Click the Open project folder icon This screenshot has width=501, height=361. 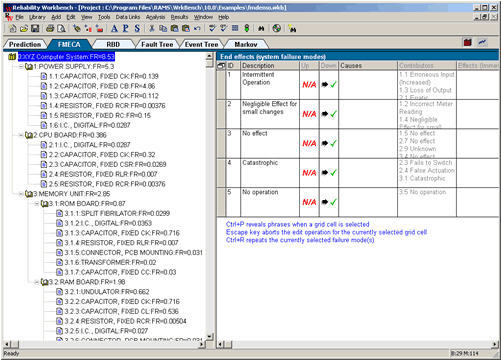coord(23,29)
